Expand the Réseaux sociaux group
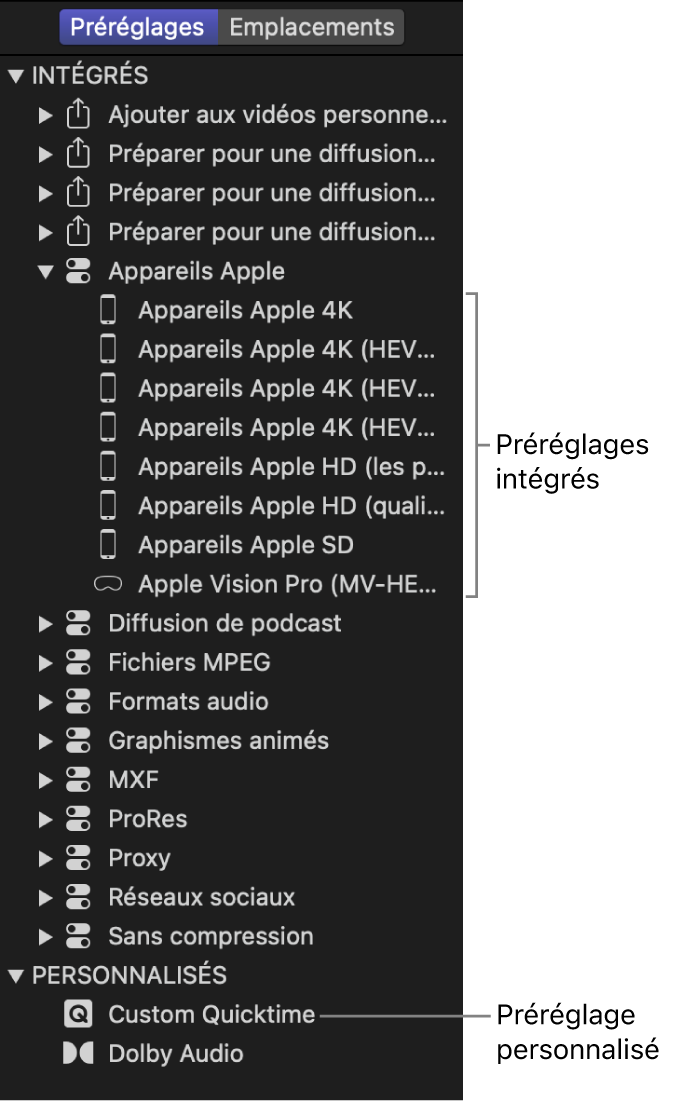 tap(45, 896)
